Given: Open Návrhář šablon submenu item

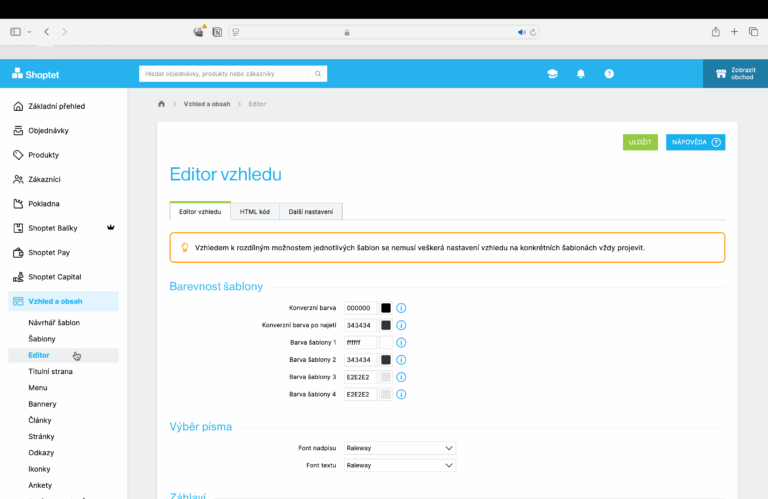Looking at the screenshot, I should click(54, 323).
